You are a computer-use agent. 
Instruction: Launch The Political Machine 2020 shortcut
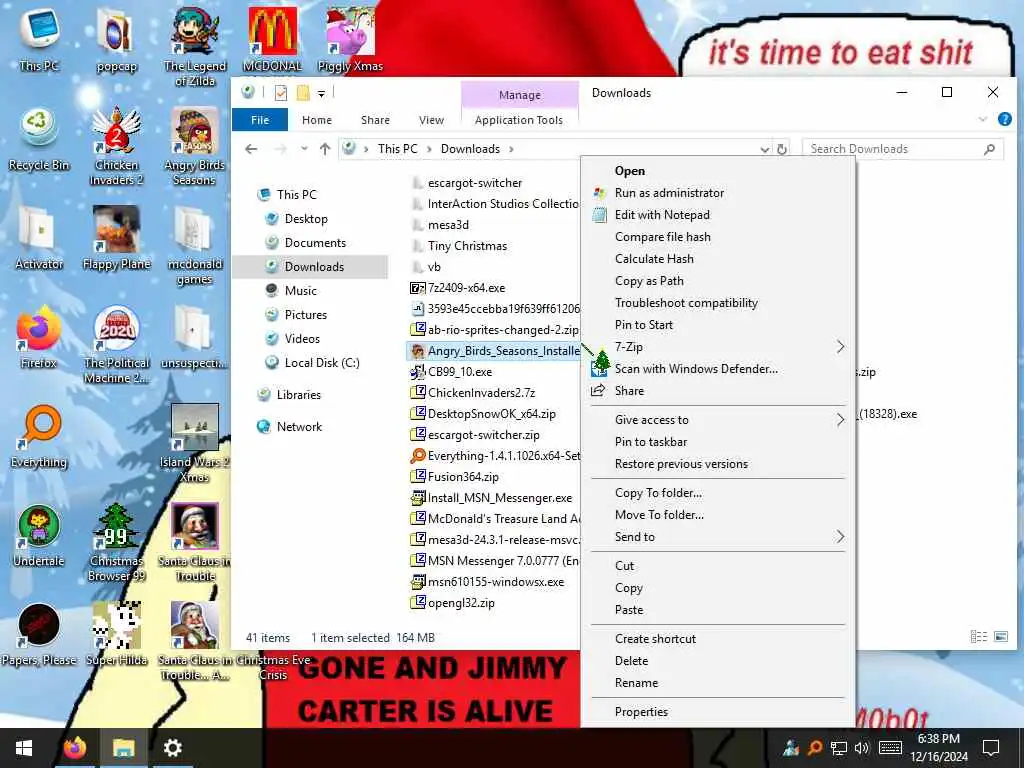(116, 345)
